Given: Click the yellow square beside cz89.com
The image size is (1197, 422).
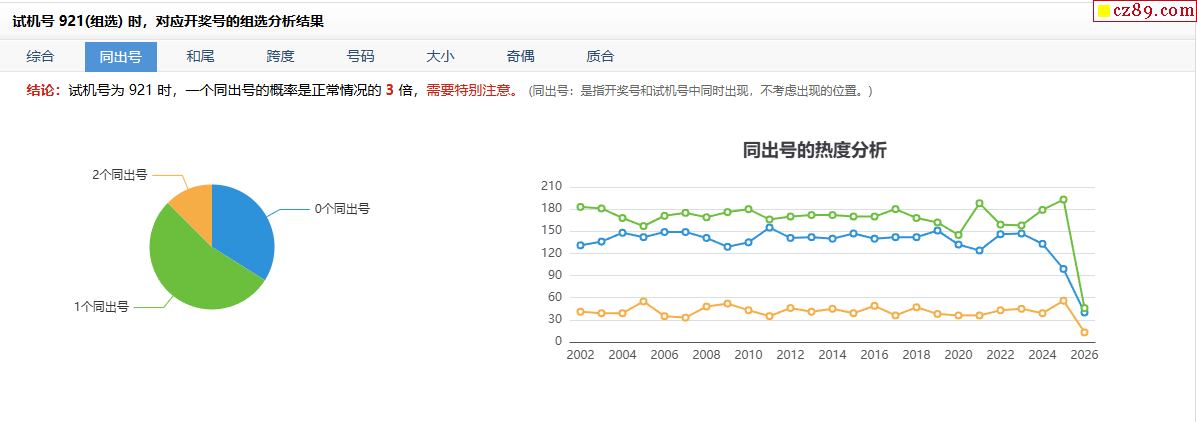Looking at the screenshot, I should click(1104, 12).
